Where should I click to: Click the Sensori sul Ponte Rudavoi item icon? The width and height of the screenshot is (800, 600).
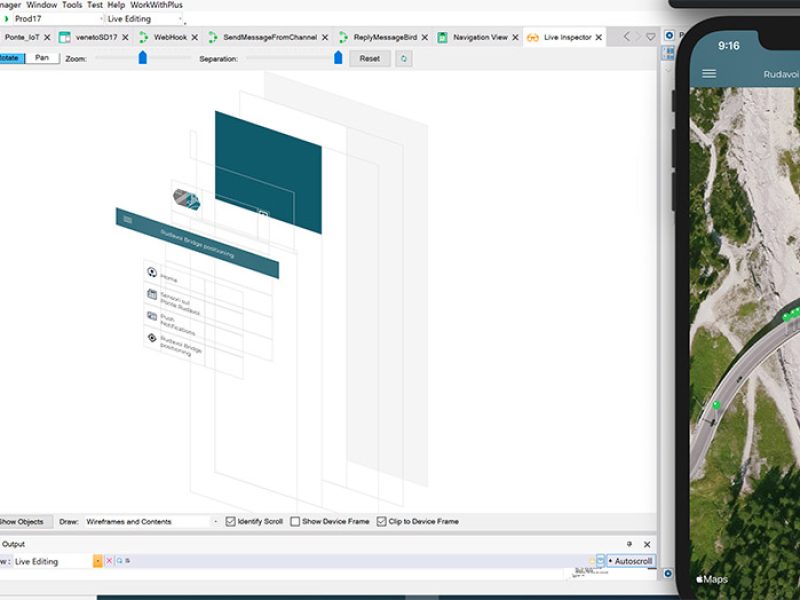[152, 294]
